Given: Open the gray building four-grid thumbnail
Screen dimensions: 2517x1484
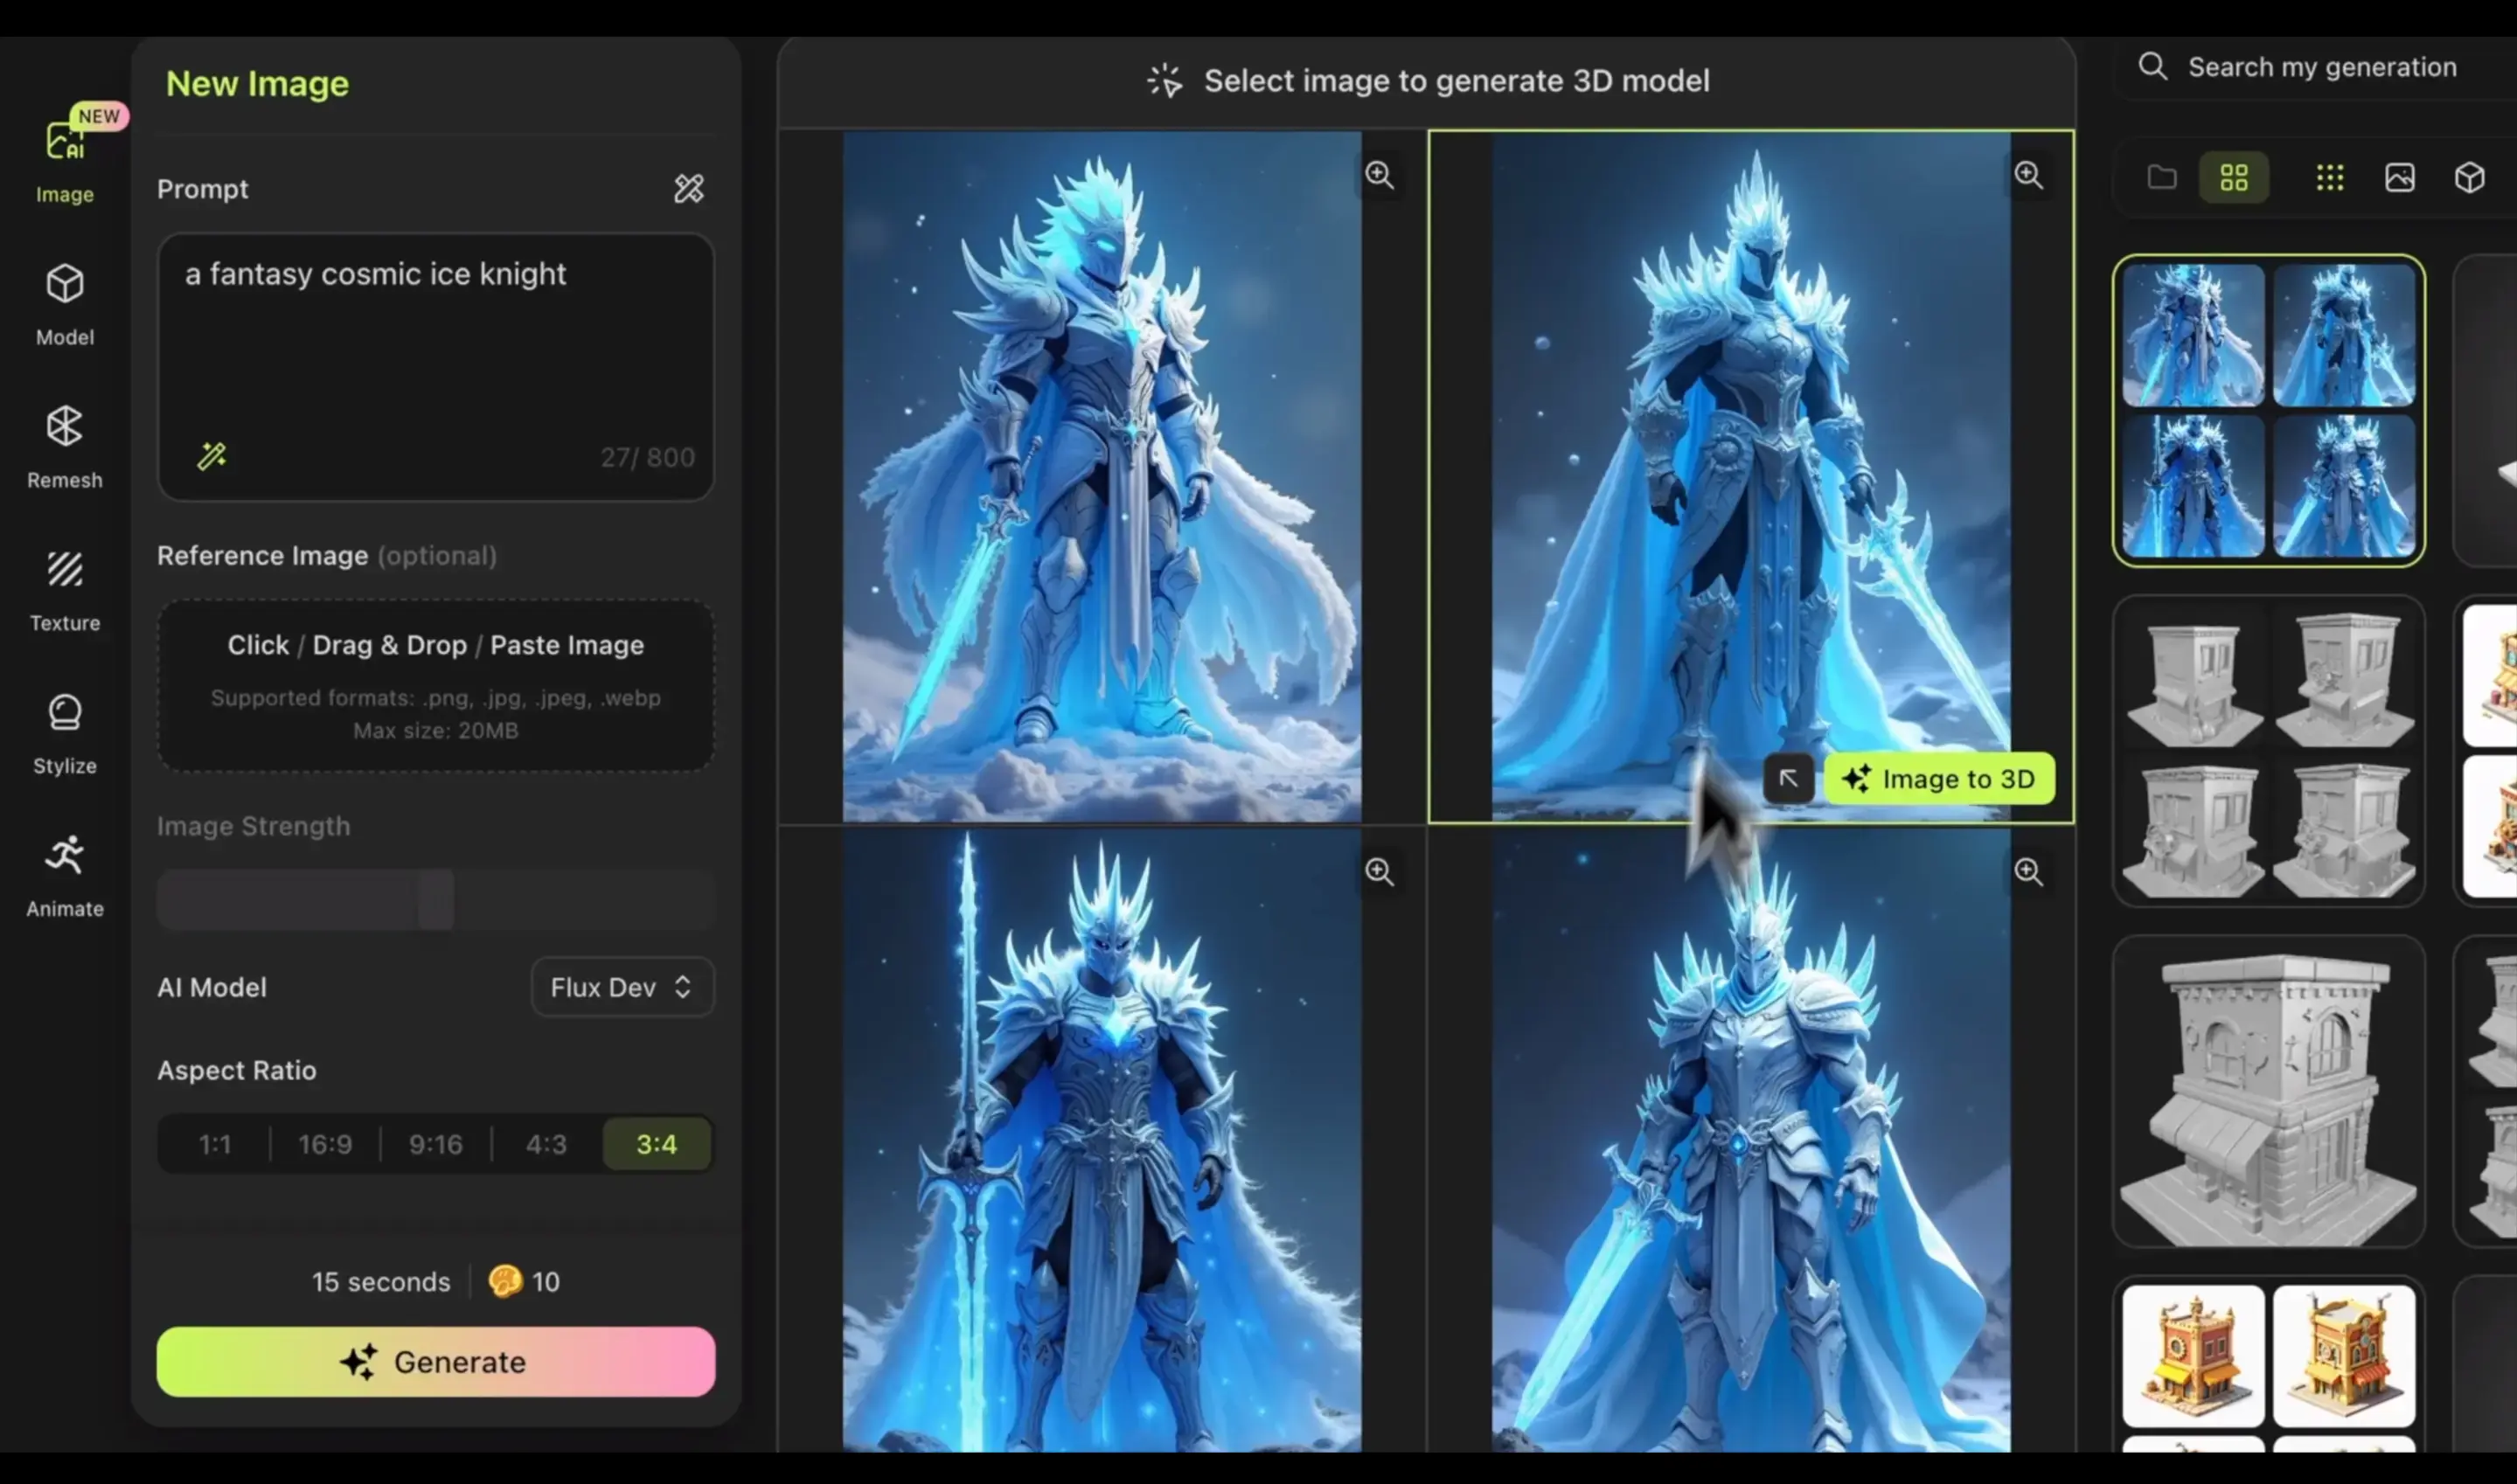Looking at the screenshot, I should pyautogui.click(x=2267, y=752).
